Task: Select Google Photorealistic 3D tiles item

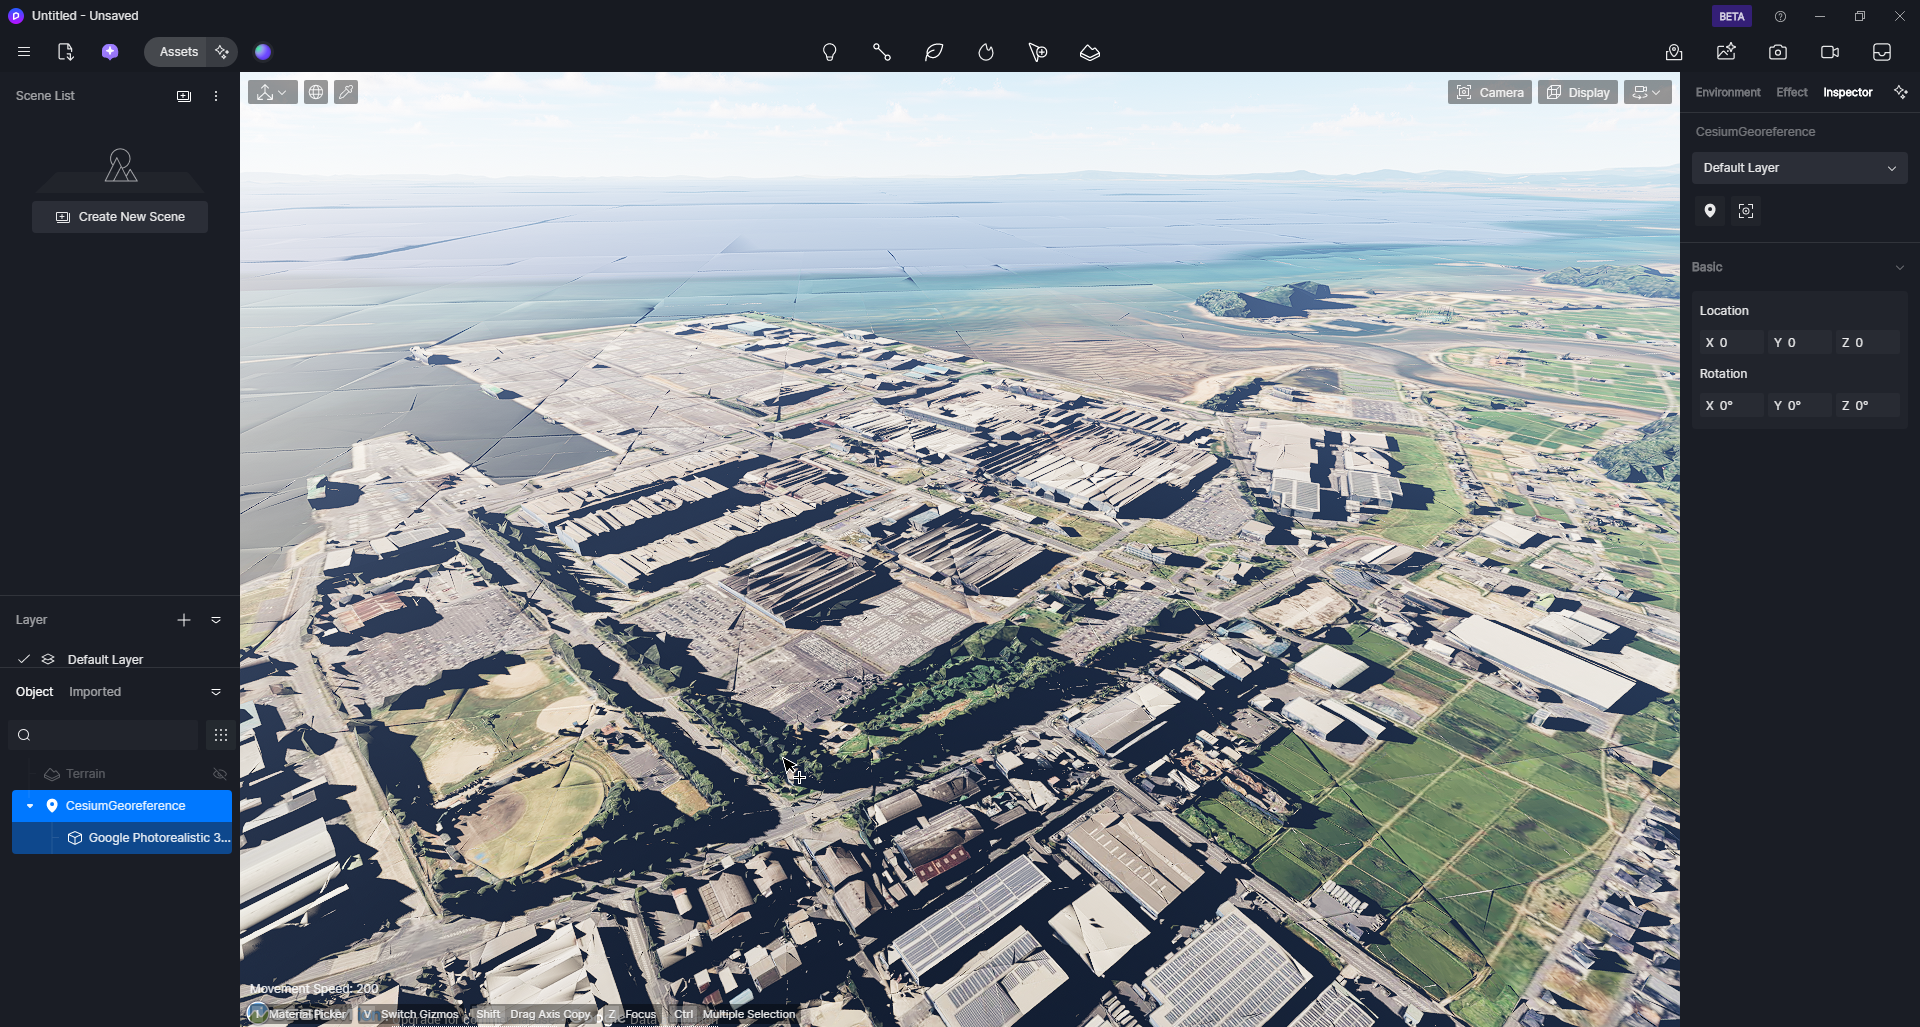Action: 158,838
